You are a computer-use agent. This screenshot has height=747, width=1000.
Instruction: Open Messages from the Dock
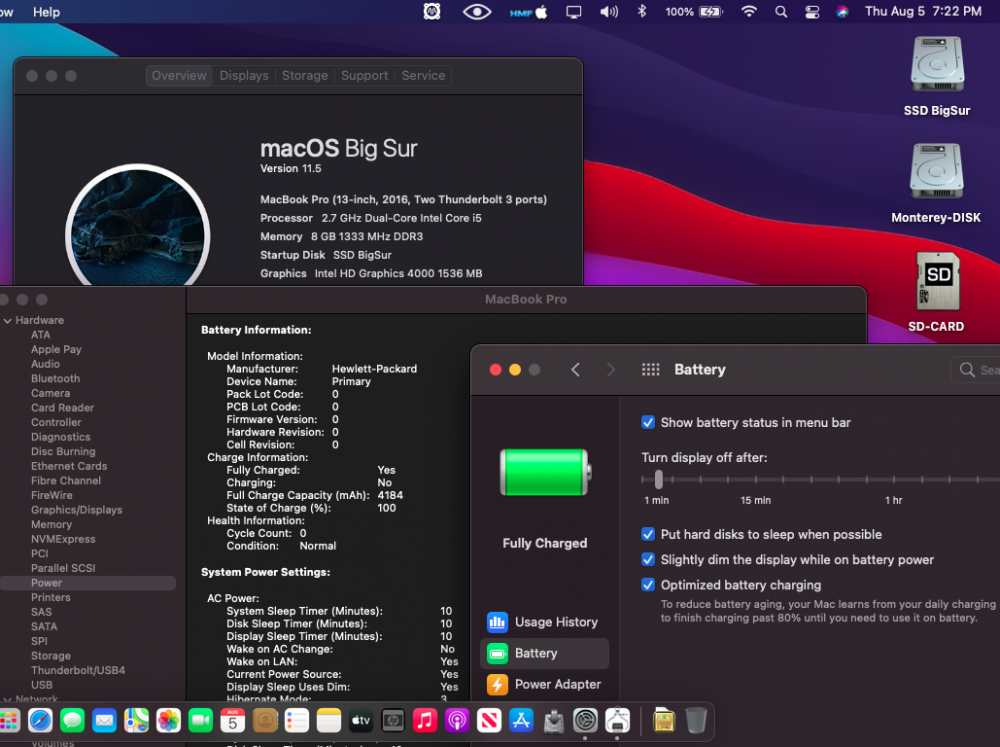[72, 721]
